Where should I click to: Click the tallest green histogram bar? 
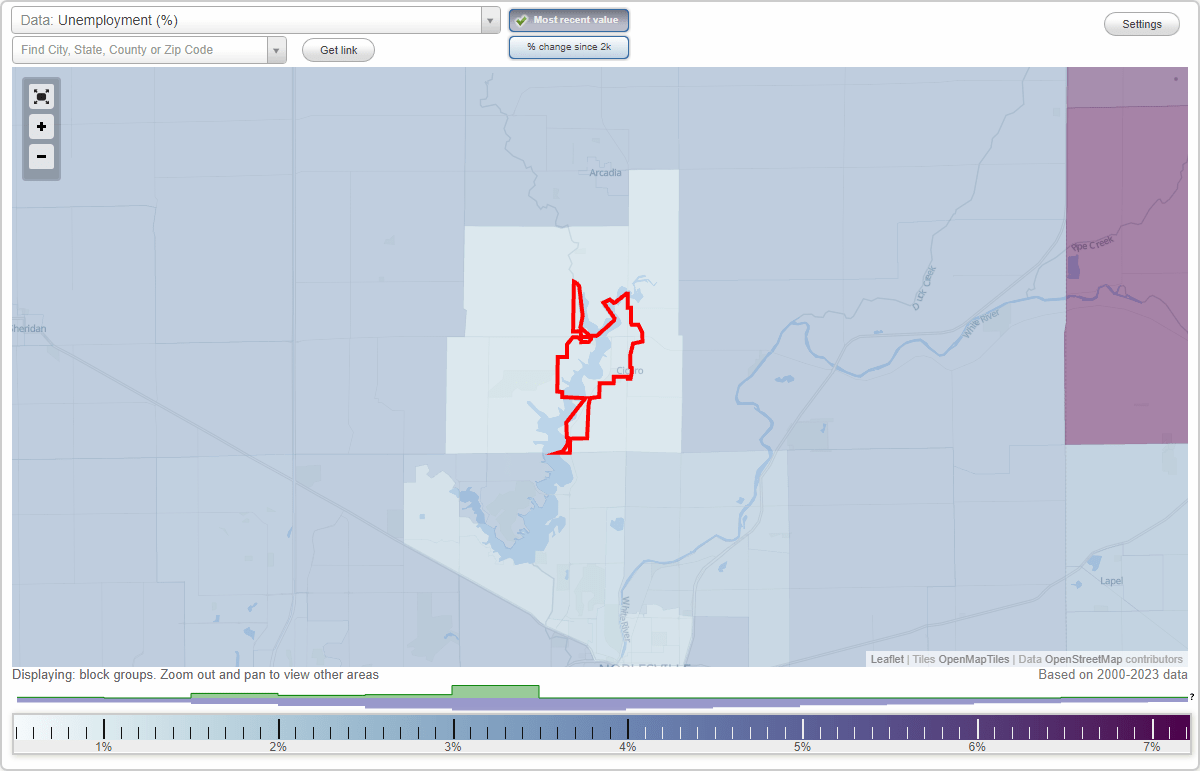(x=495, y=691)
